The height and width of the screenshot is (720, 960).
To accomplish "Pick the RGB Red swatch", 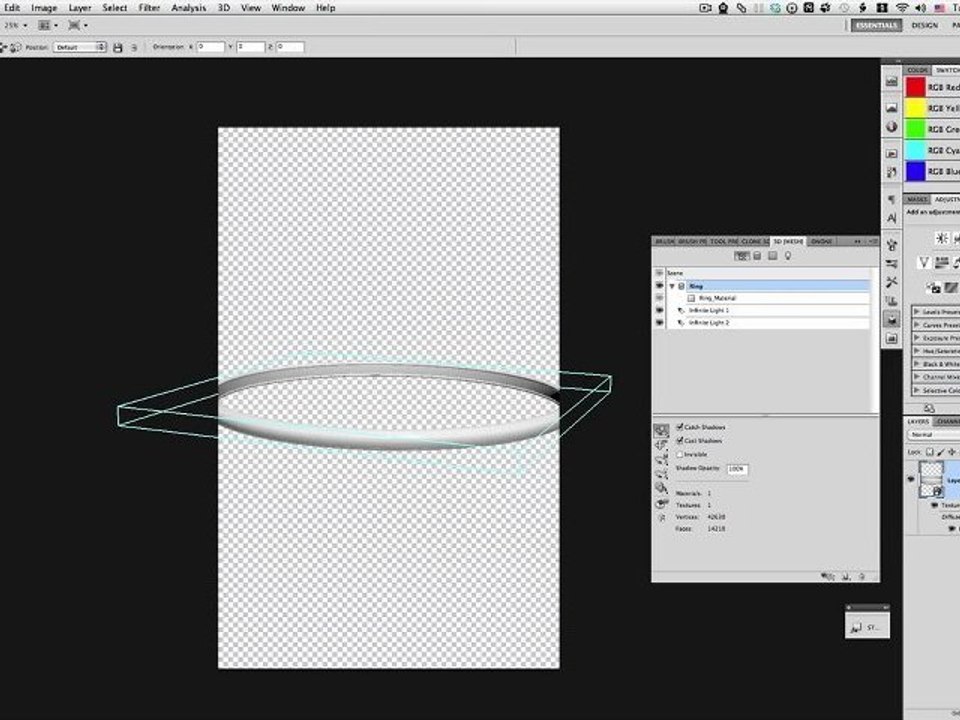I will click(x=915, y=87).
